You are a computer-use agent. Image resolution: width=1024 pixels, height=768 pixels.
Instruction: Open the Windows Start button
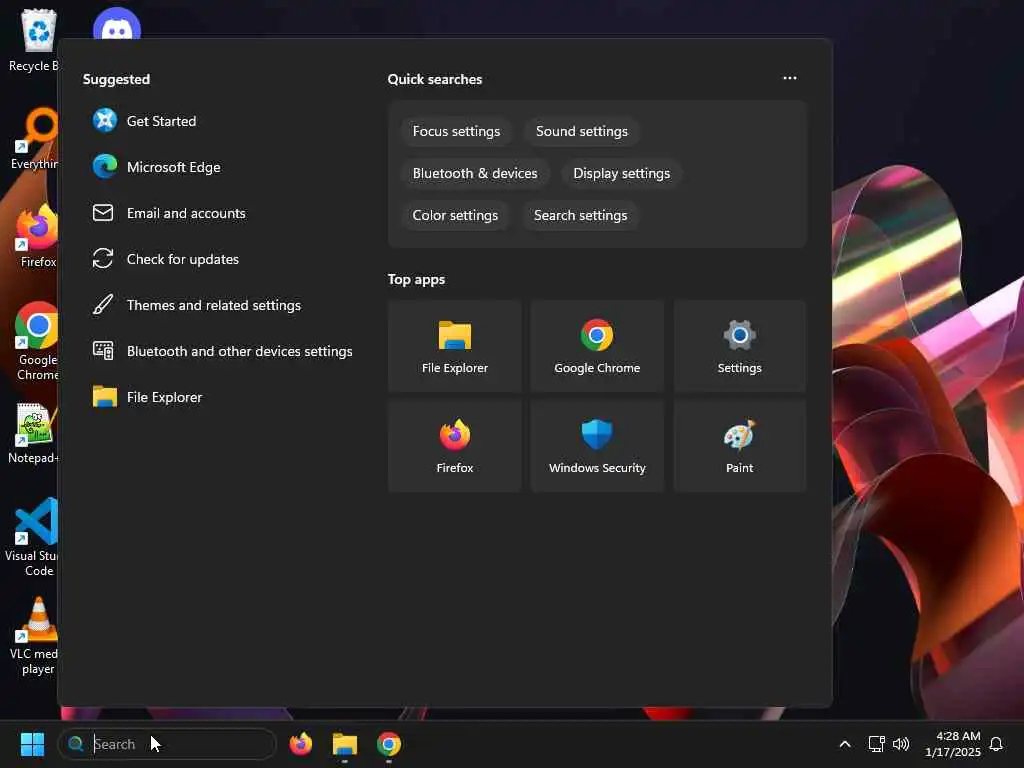click(x=32, y=744)
